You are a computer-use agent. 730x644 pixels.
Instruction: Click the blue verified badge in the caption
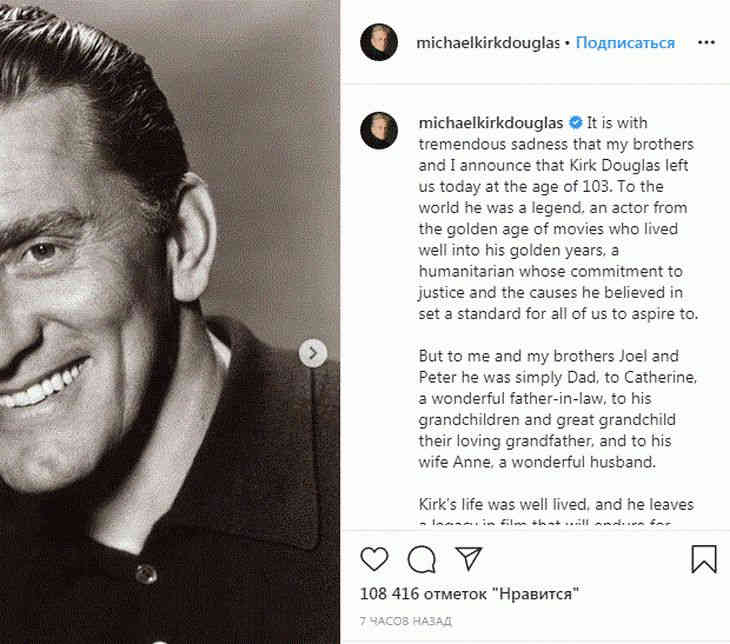[x=575, y=123]
